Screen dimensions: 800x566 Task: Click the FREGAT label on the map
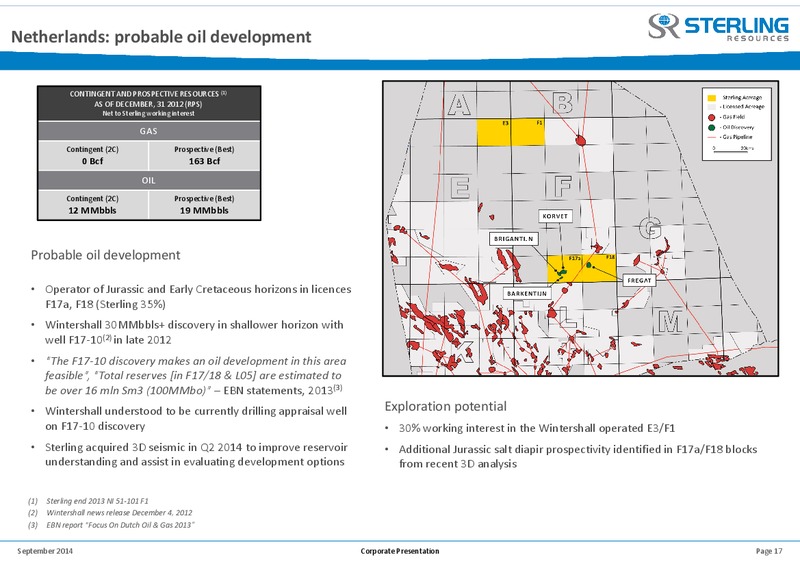click(x=639, y=280)
